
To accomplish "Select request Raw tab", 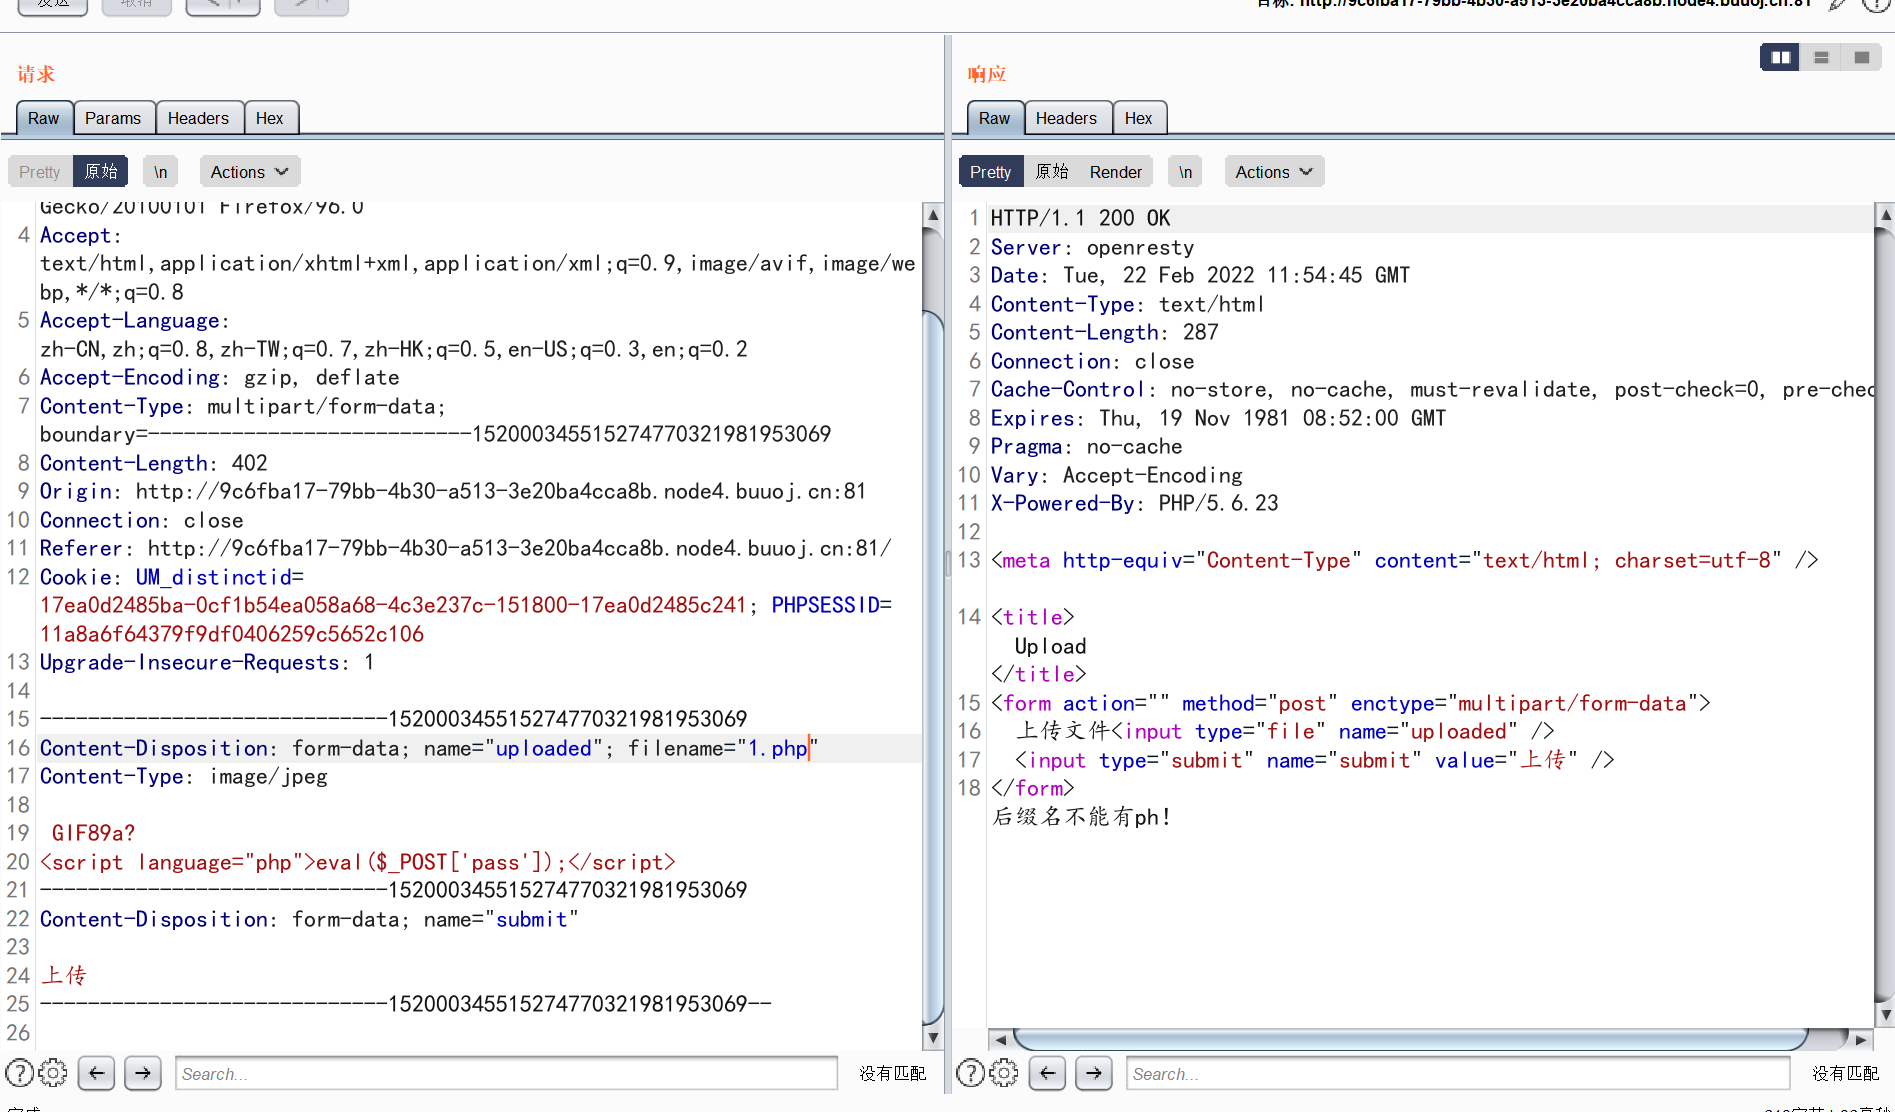I will [x=44, y=118].
